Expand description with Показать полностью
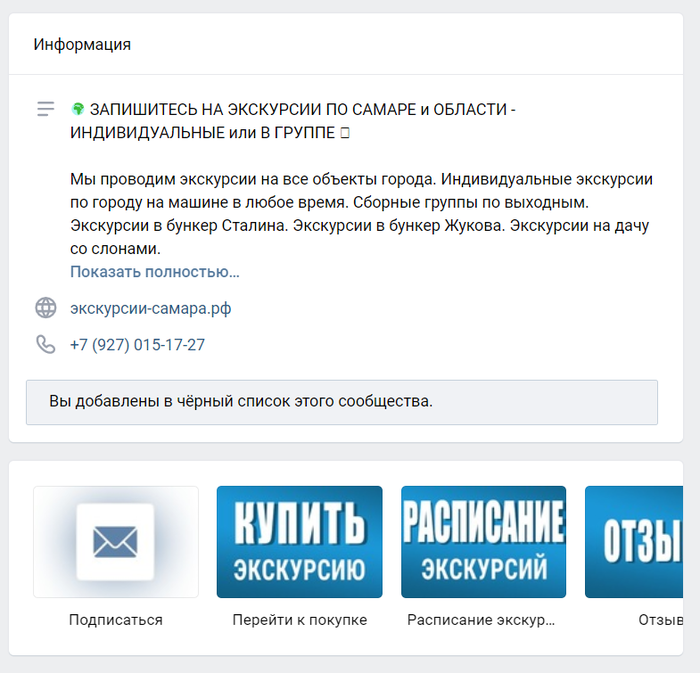The image size is (700, 673). click(154, 272)
